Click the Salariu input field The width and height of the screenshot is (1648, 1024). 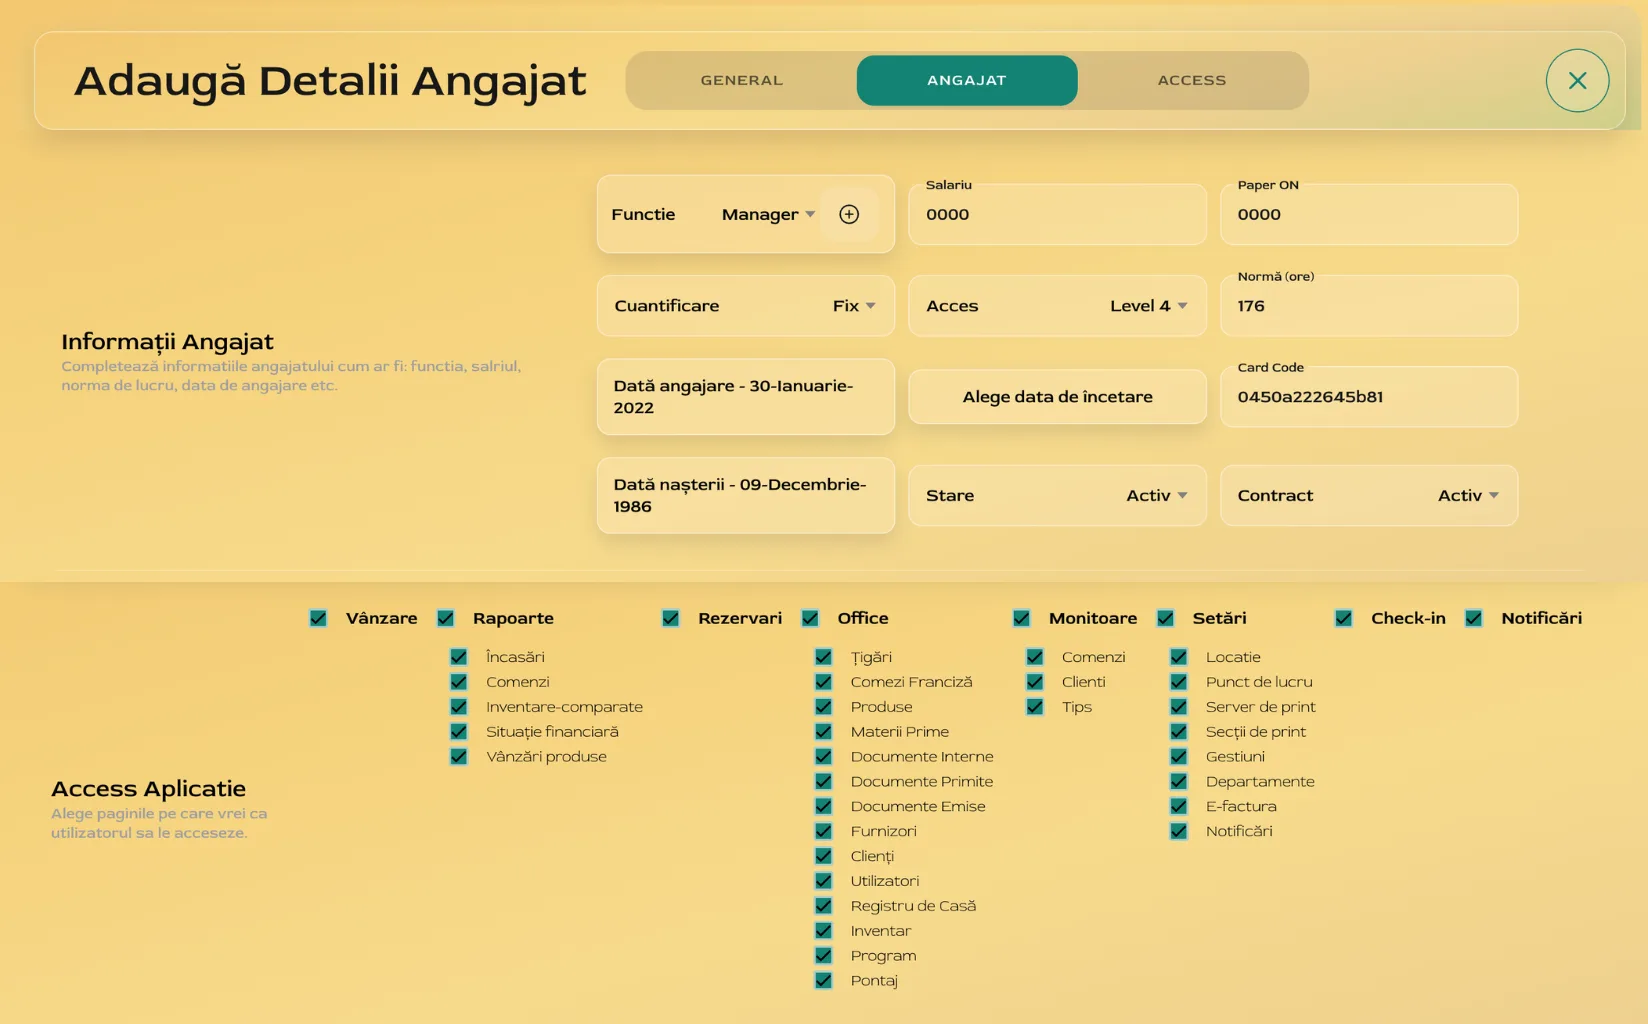point(1057,214)
